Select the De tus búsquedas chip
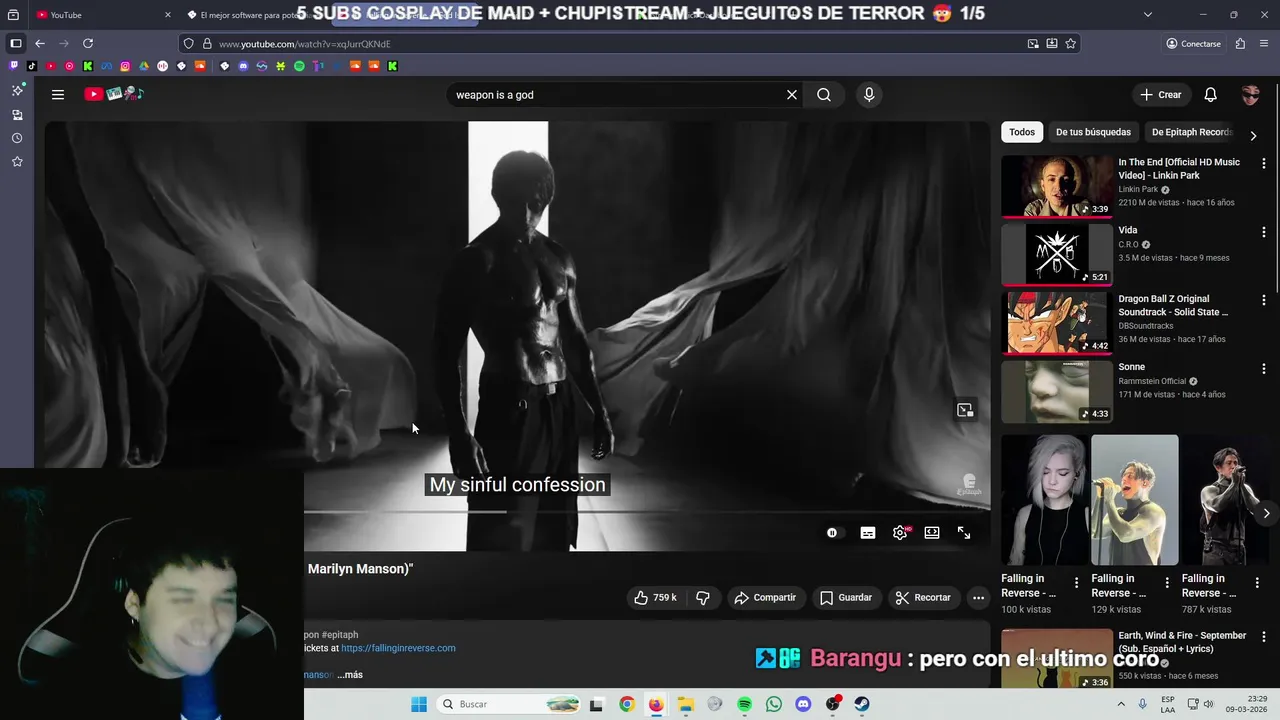 click(1093, 132)
